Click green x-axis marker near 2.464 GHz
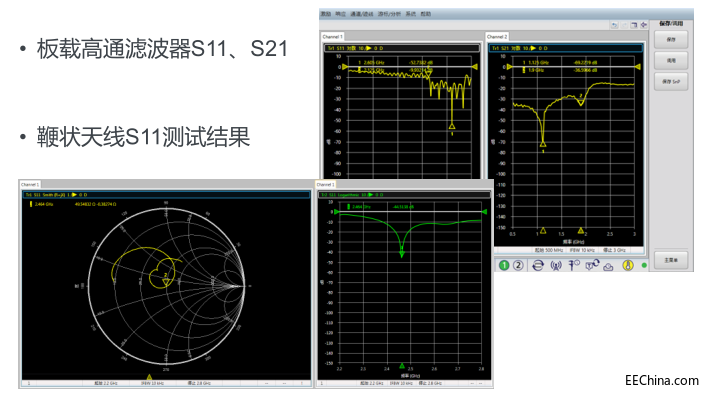707x393 pixels. point(402,366)
